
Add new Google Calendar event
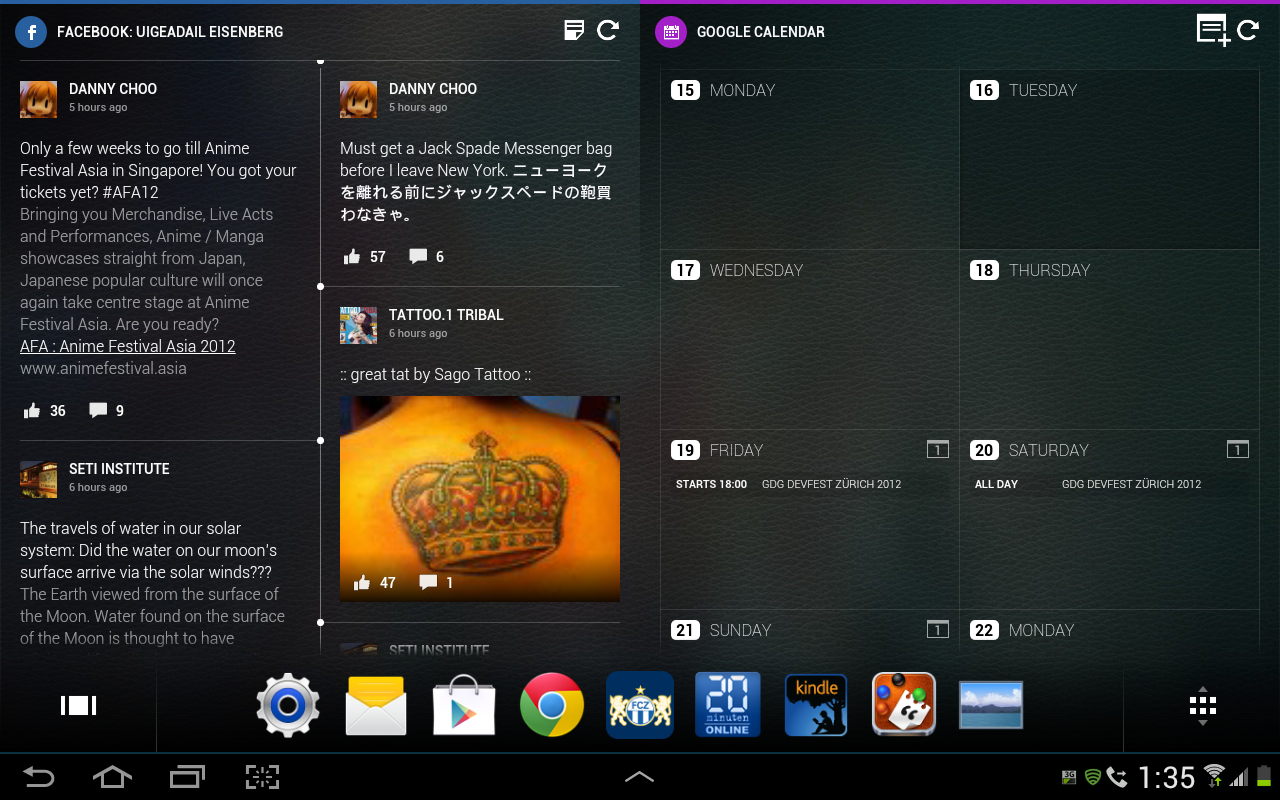point(1213,30)
